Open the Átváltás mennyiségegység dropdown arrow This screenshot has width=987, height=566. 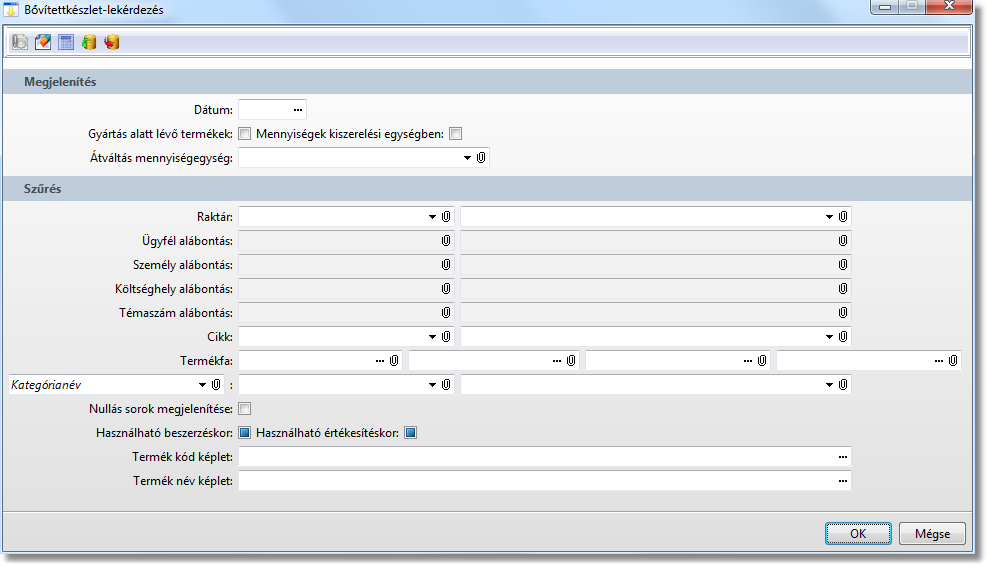tap(467, 157)
